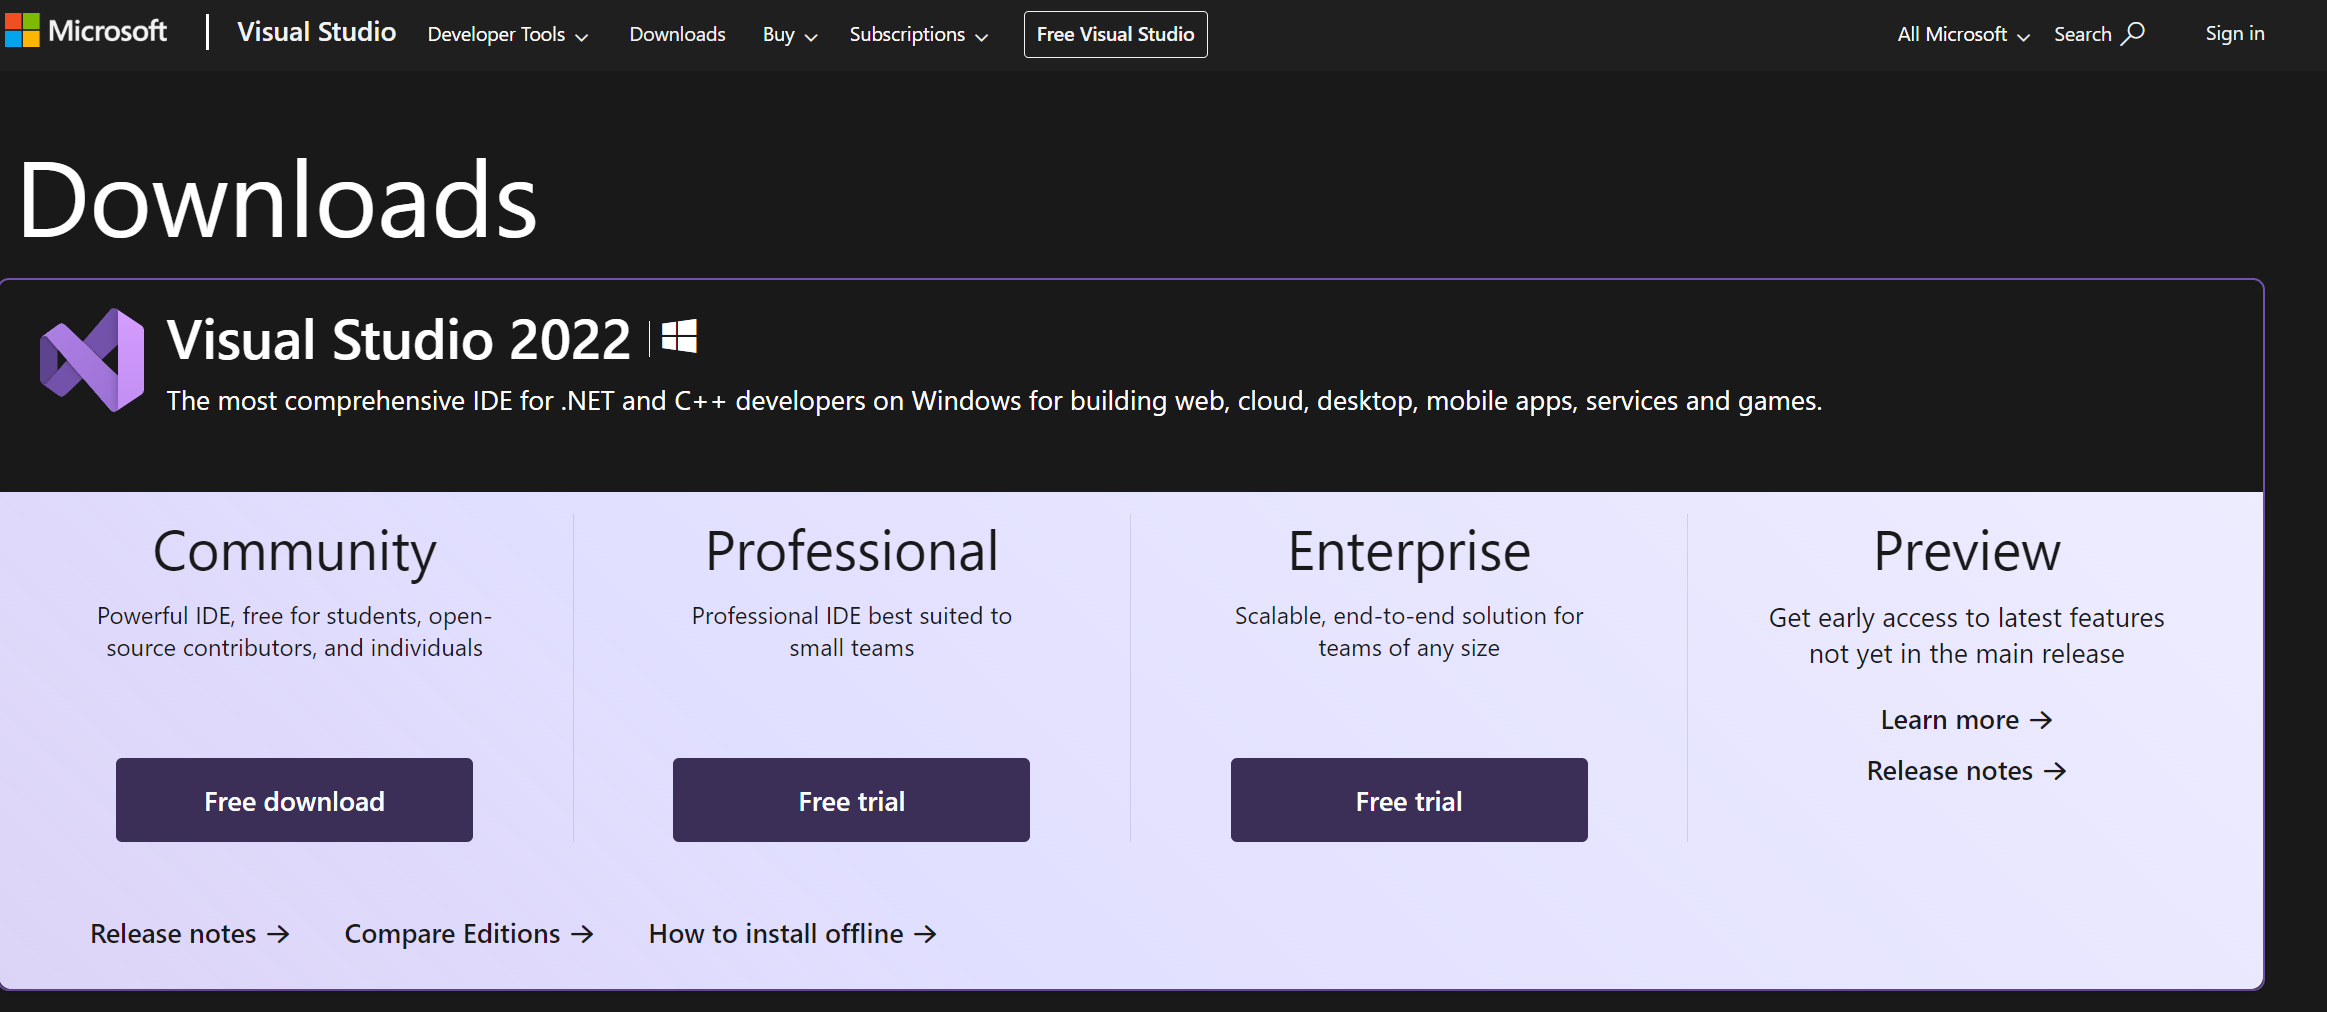Click the Search magnifier icon
This screenshot has width=2327, height=1012.
click(x=2133, y=34)
